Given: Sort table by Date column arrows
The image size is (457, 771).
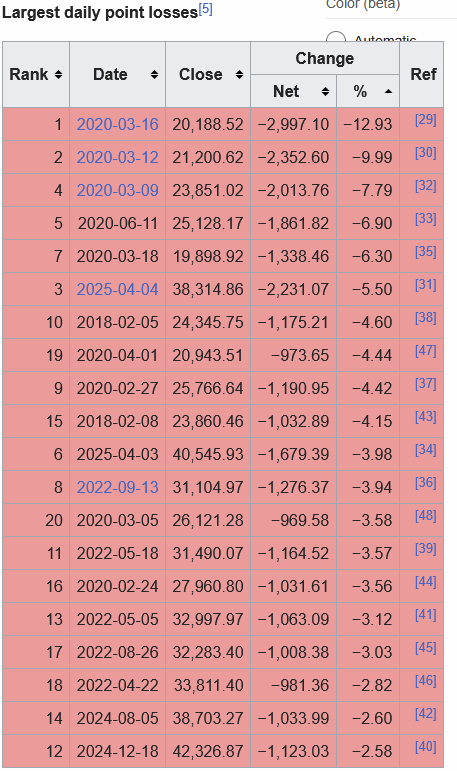Looking at the screenshot, I should point(154,75).
